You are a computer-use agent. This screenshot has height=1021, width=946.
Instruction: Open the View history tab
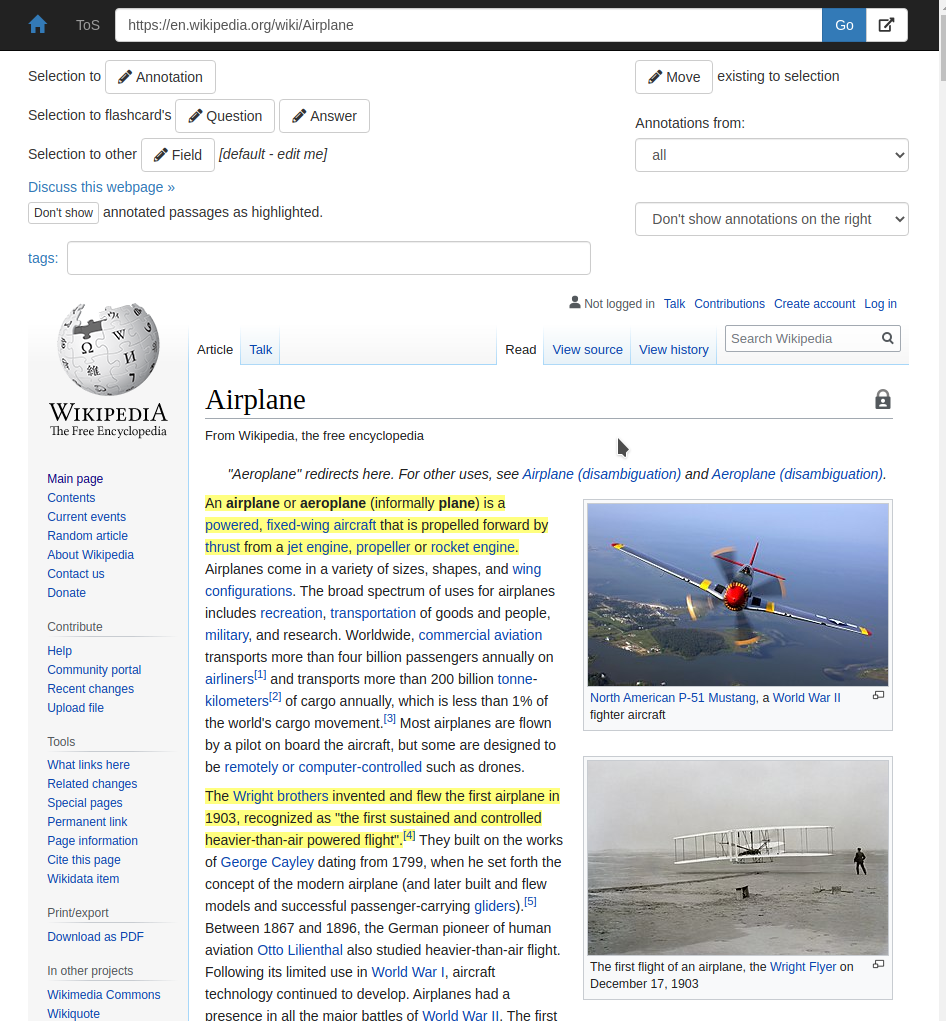point(673,350)
